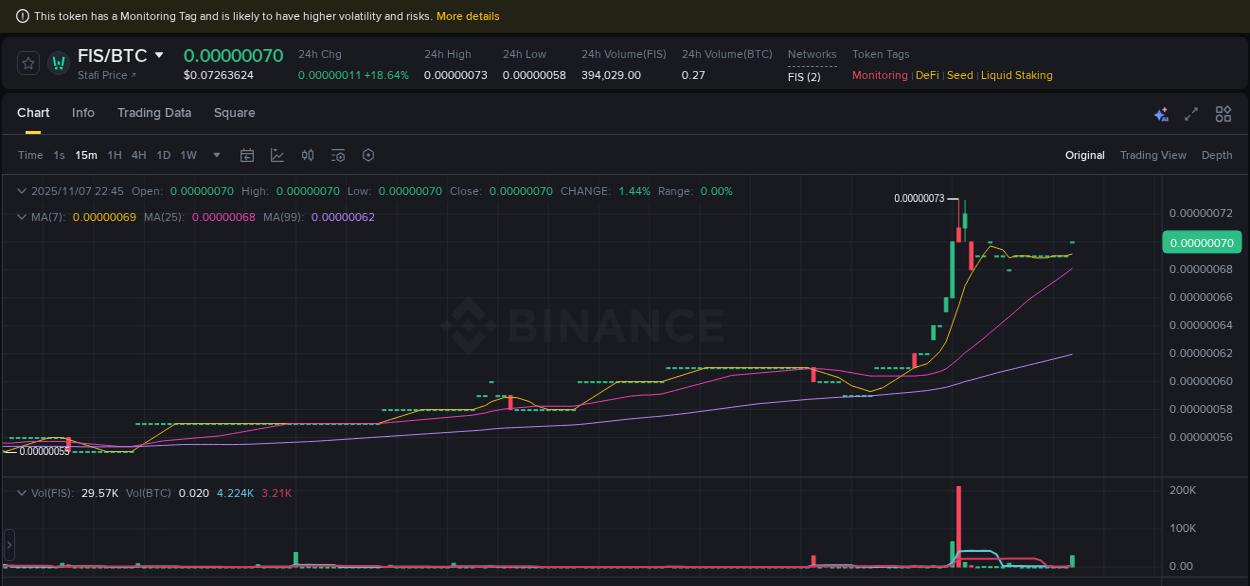Image resolution: width=1250 pixels, height=586 pixels.
Task: Click the favorite star icon next to FIS/BTC
Action: [x=28, y=62]
